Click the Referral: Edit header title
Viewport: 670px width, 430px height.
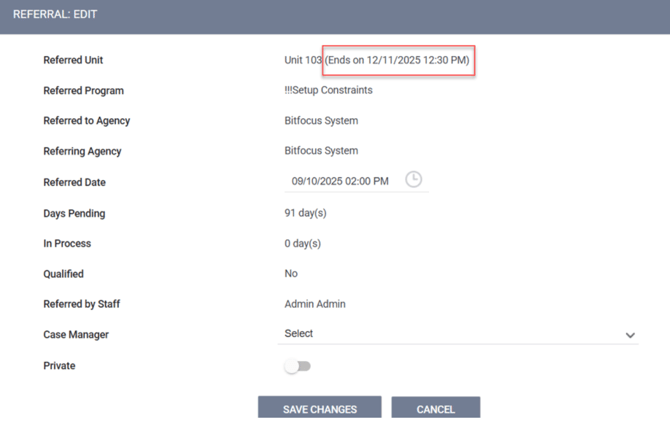coord(55,15)
